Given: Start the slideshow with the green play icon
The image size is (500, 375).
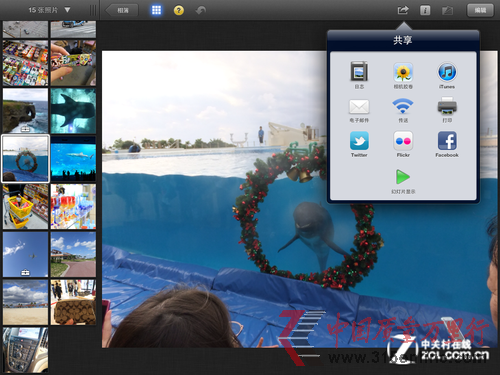Looking at the screenshot, I should 403,177.
